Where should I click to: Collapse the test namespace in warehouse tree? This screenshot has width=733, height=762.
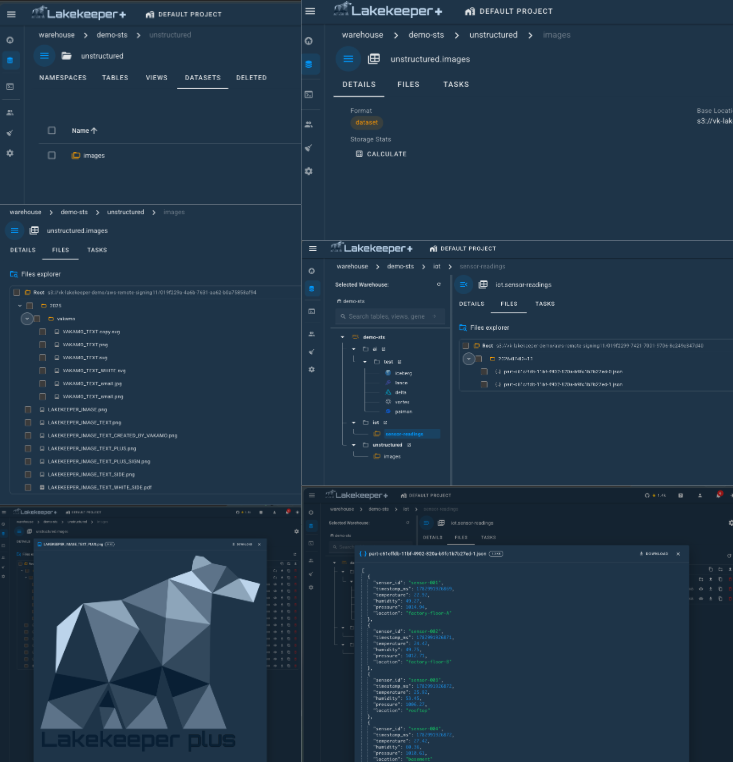coord(365,362)
